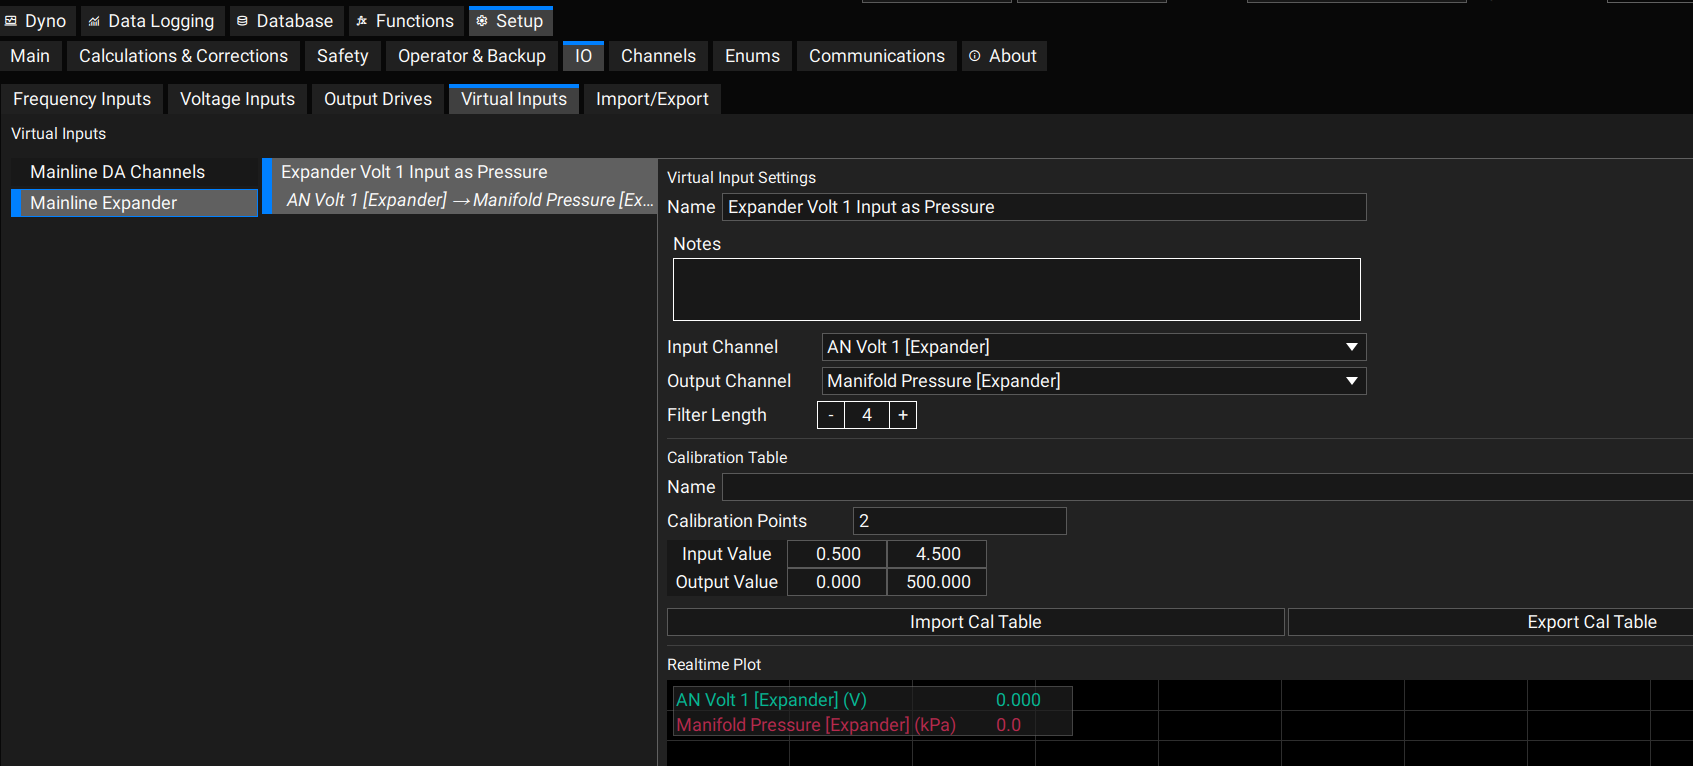
Task: Open the Database tab
Action: click(x=285, y=21)
